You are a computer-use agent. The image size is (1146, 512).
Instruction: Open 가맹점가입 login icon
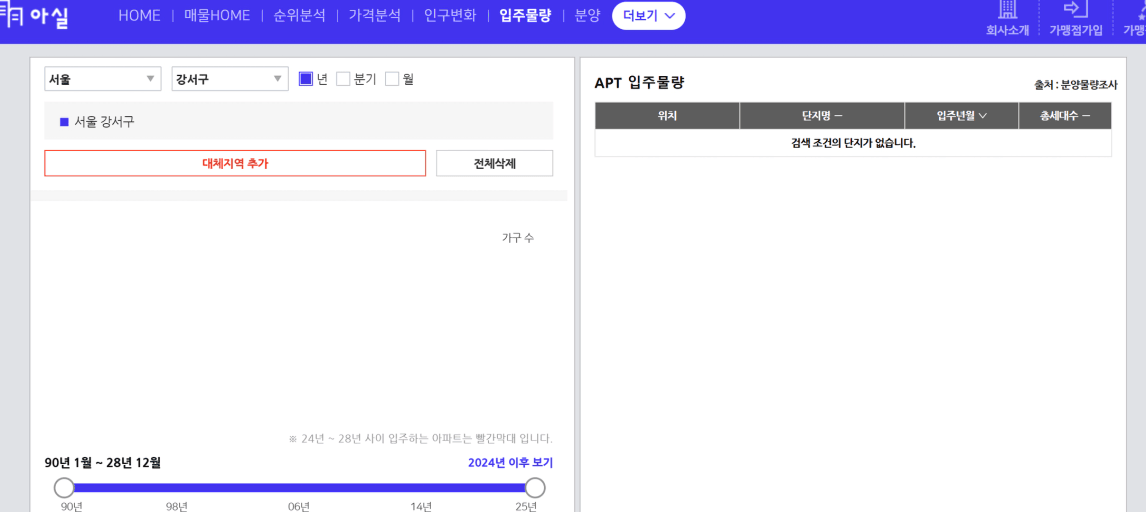(x=1076, y=9)
